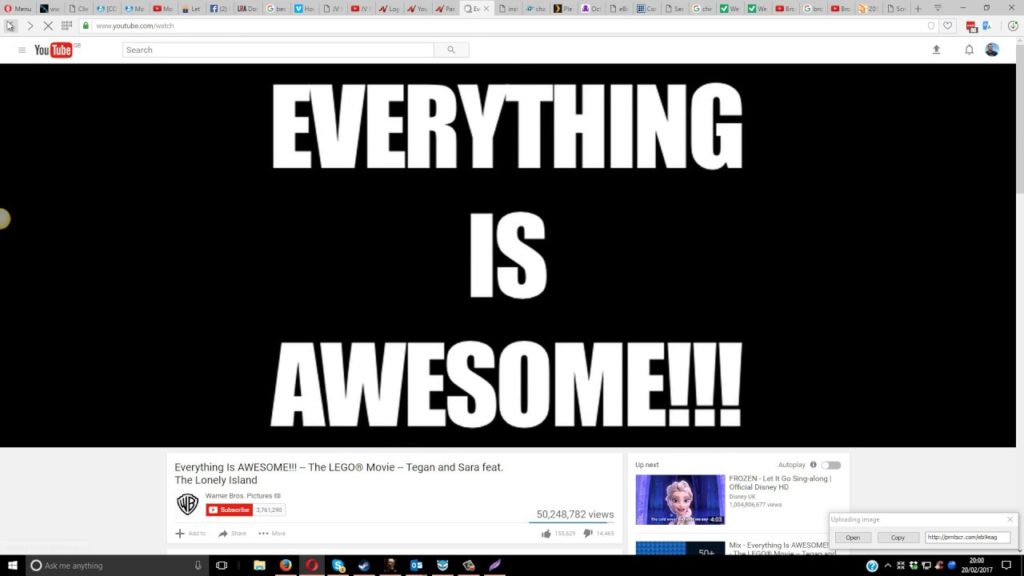The width and height of the screenshot is (1024, 576).
Task: Click Add to playlist button
Action: click(x=190, y=534)
